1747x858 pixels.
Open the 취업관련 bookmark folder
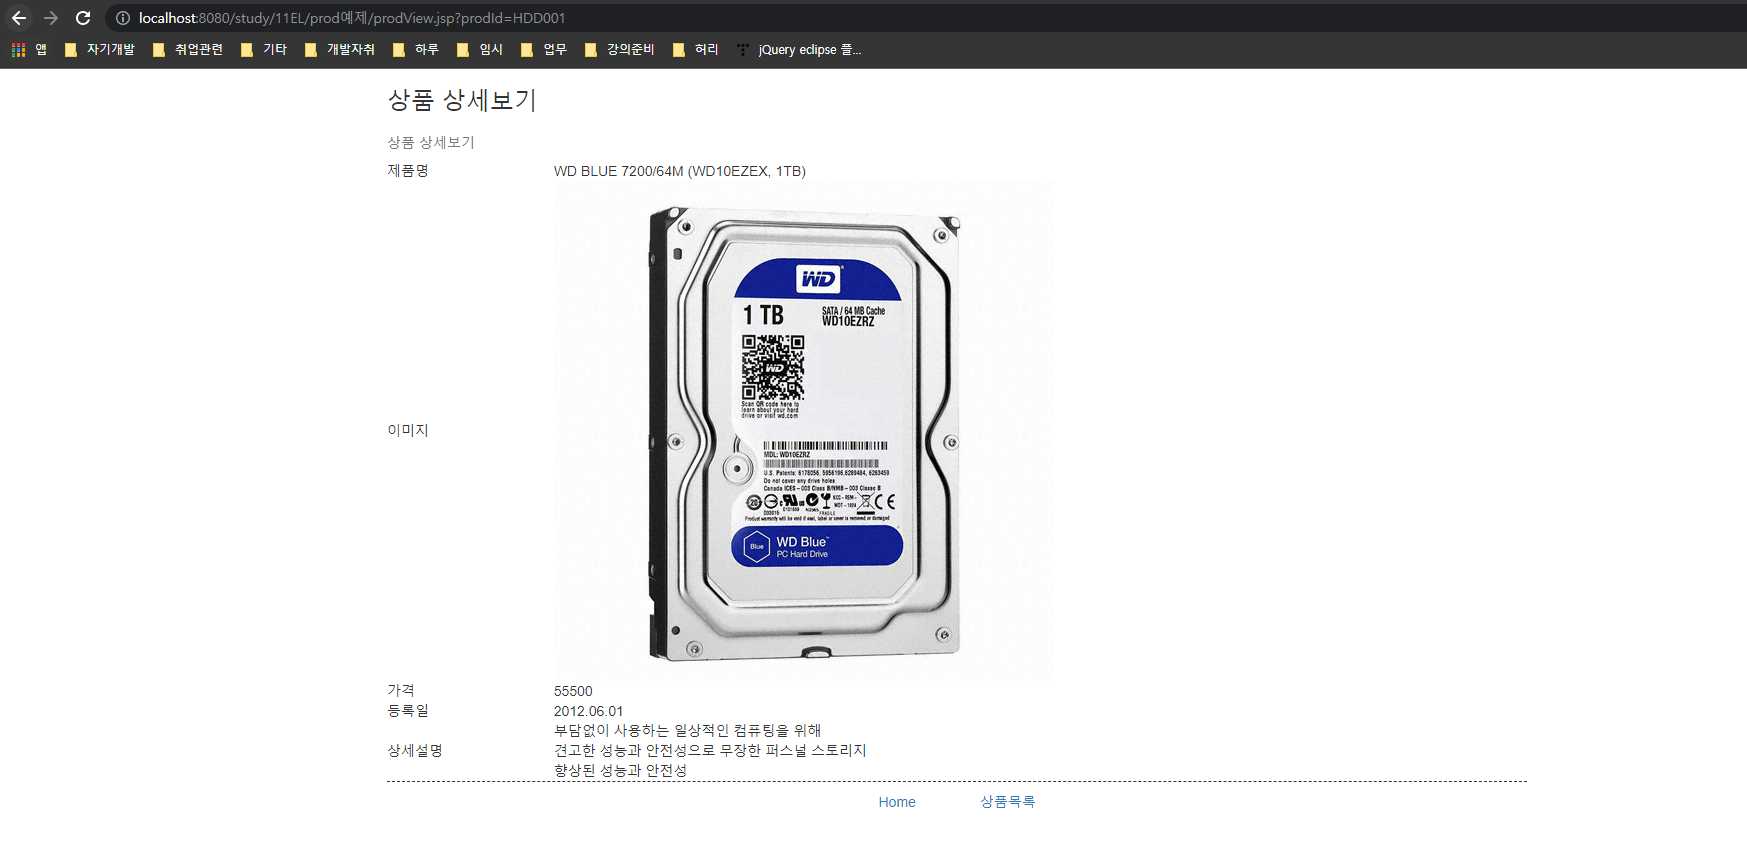point(187,49)
